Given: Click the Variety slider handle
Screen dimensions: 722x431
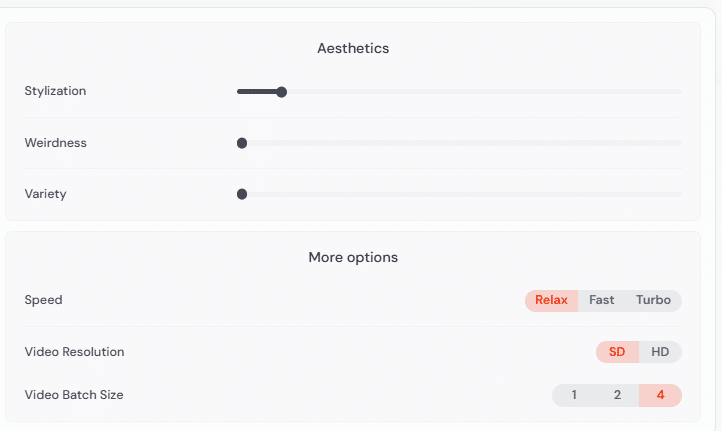Looking at the screenshot, I should point(242,194).
